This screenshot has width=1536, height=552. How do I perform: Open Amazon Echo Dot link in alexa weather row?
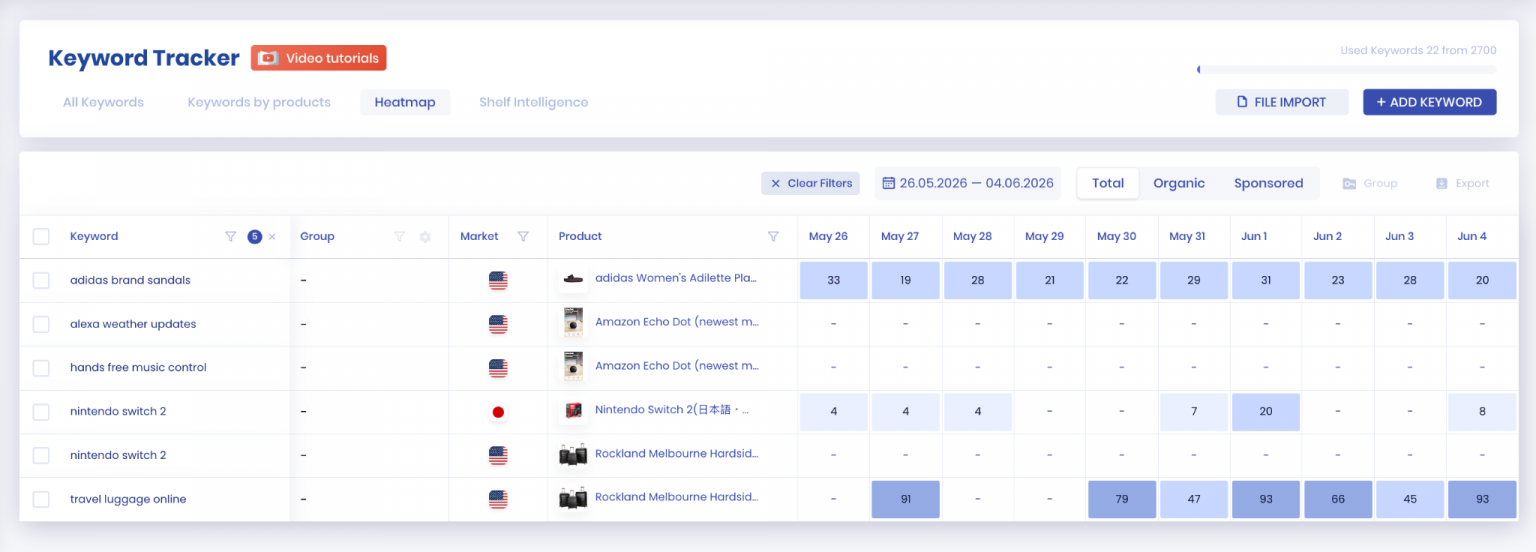(676, 322)
